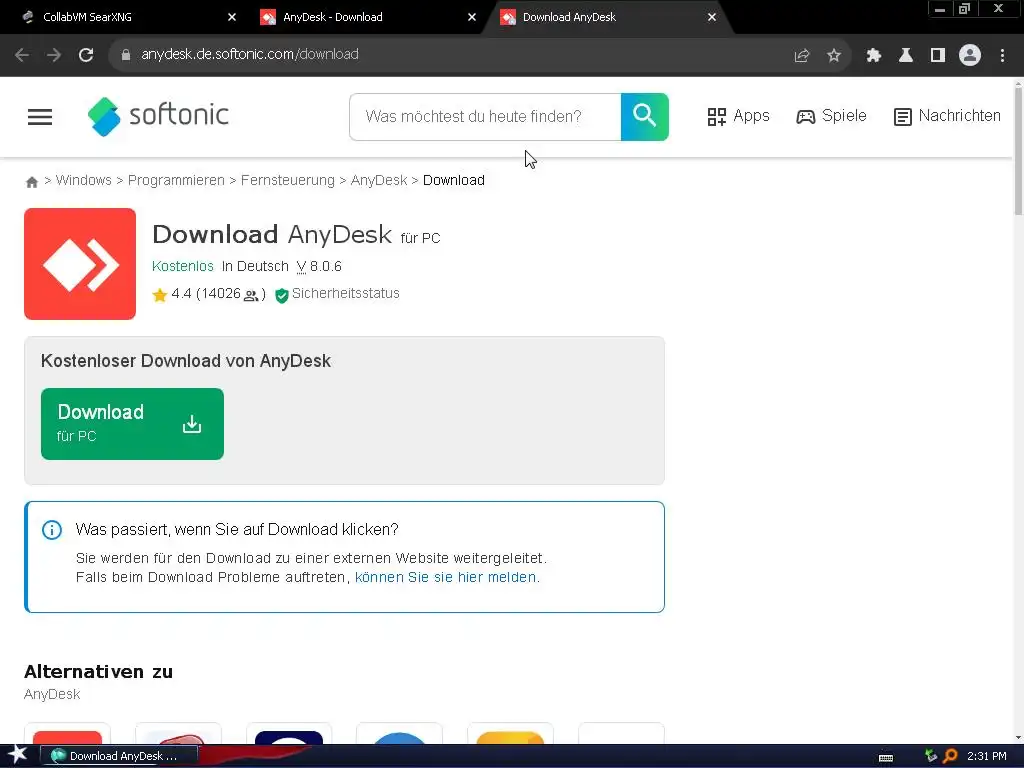The height and width of the screenshot is (768, 1024).
Task: Focus the 'Was möchtest du heute finden?' search field
Action: click(485, 117)
